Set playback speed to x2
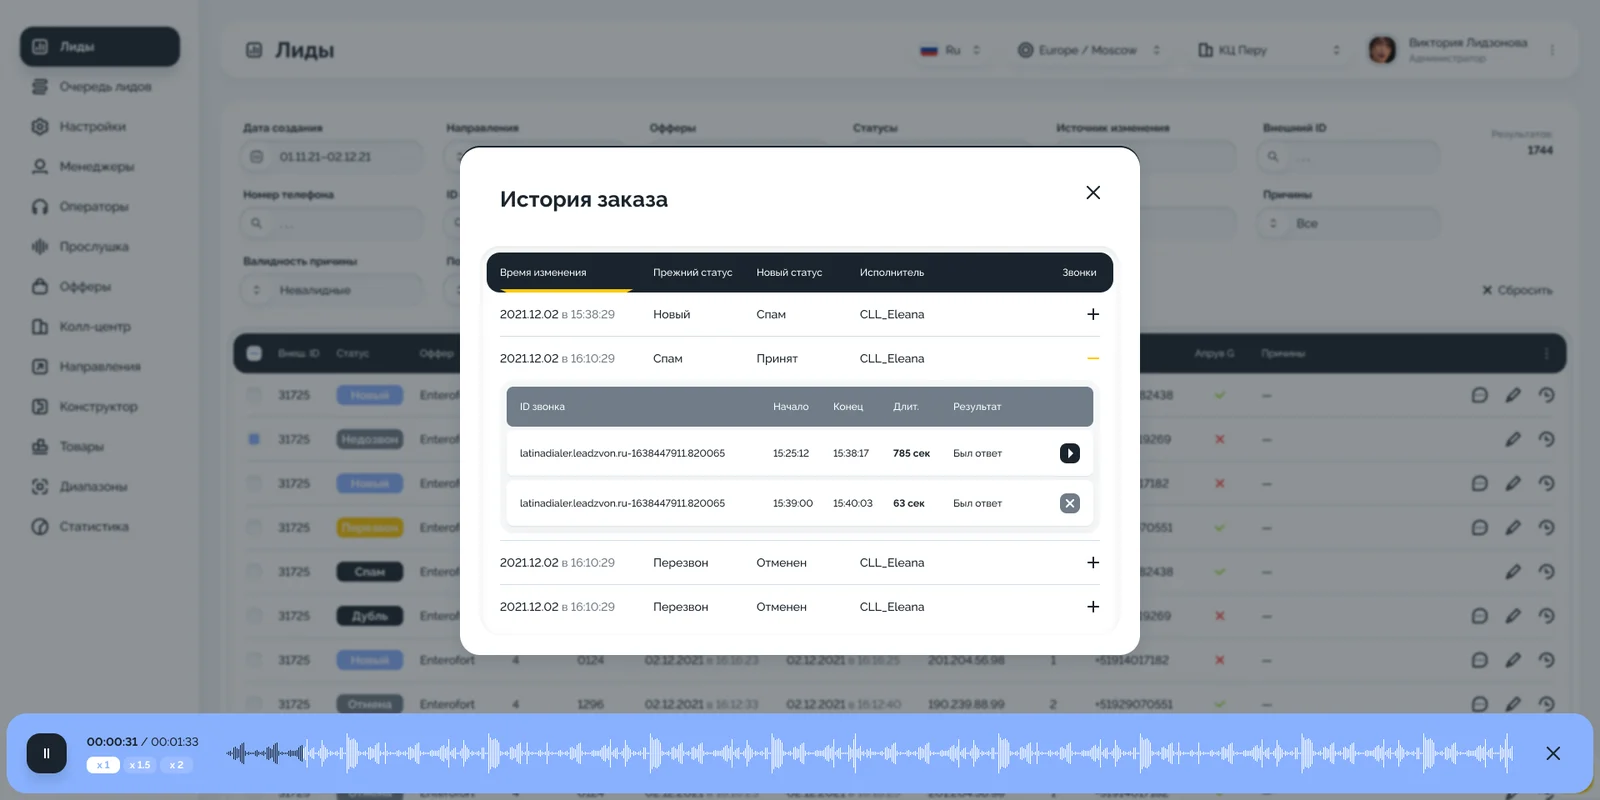Viewport: 1600px width, 800px height. point(176,765)
